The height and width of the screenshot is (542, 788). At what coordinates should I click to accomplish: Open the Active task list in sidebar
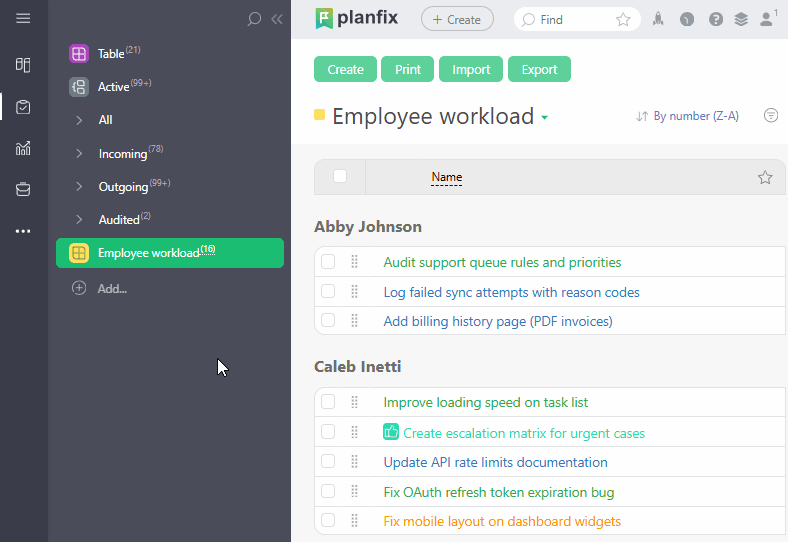coord(113,87)
